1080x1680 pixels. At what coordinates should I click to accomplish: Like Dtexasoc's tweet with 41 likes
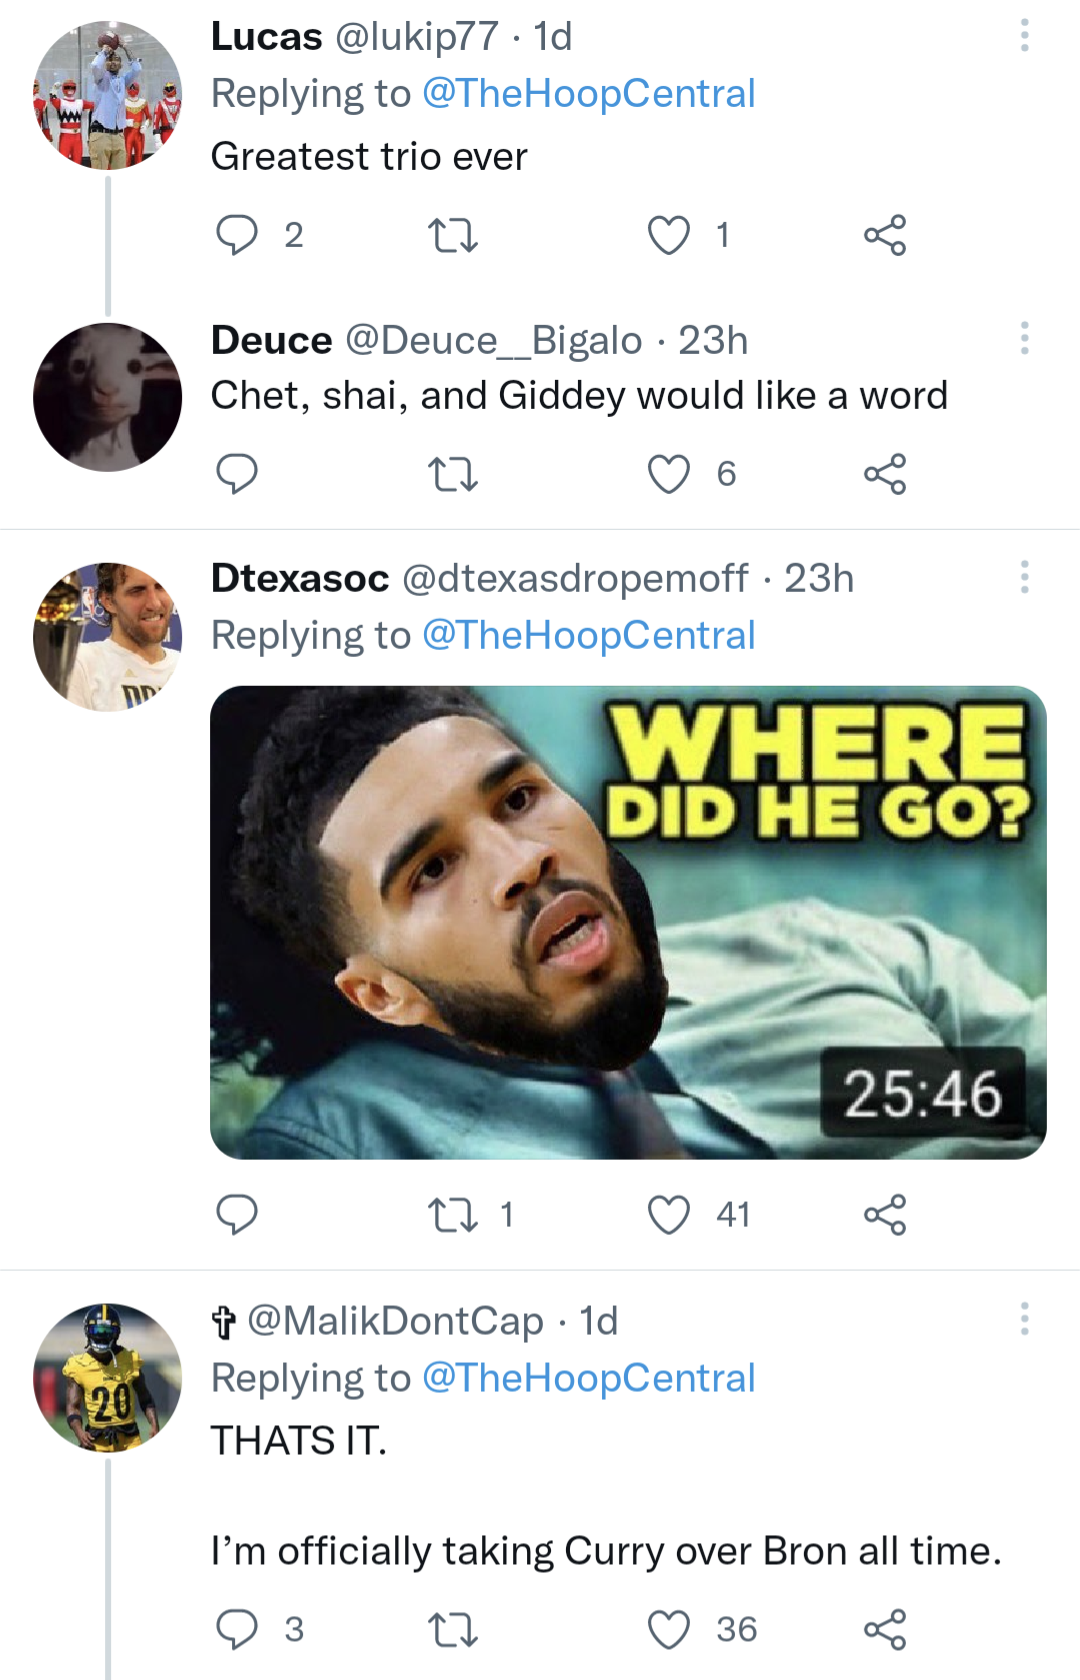coord(668,1215)
